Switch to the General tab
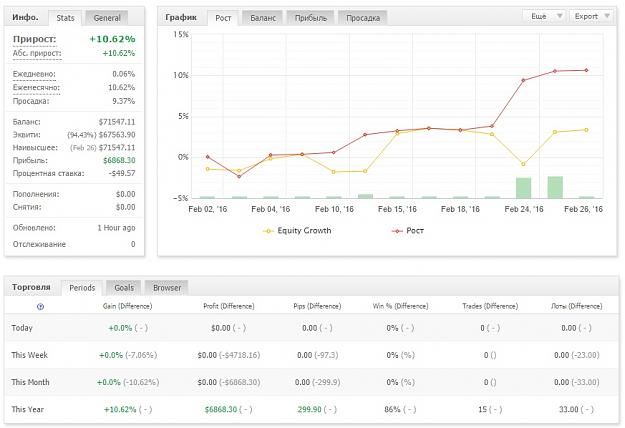Viewport: 625px width, 428px height. point(107,18)
